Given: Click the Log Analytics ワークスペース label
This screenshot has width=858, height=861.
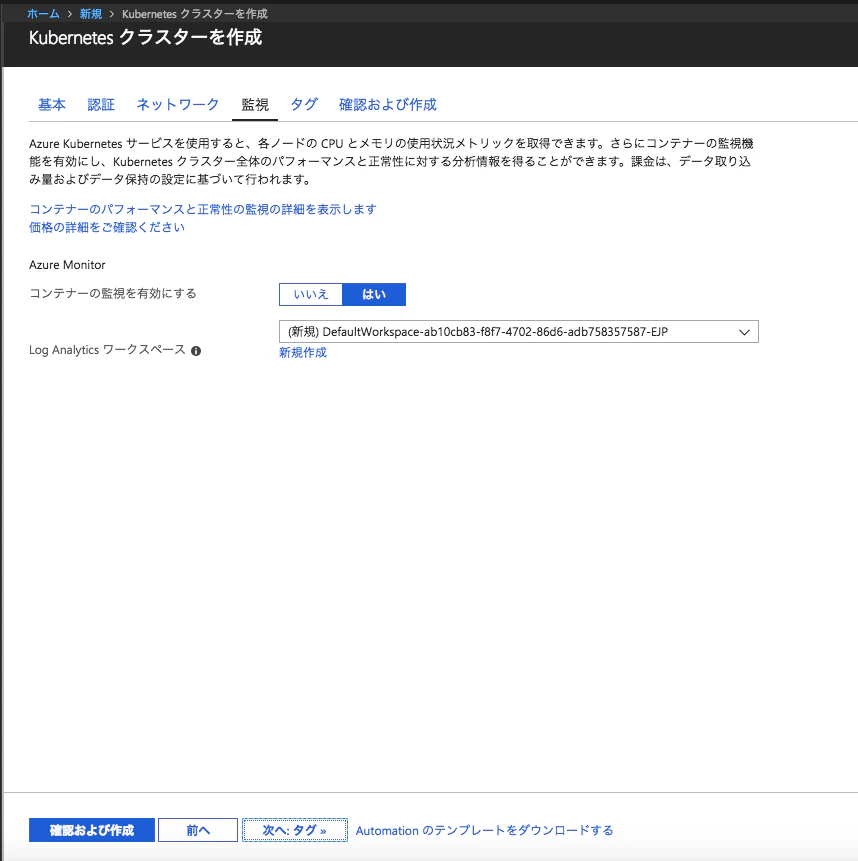Looking at the screenshot, I should click(107, 350).
